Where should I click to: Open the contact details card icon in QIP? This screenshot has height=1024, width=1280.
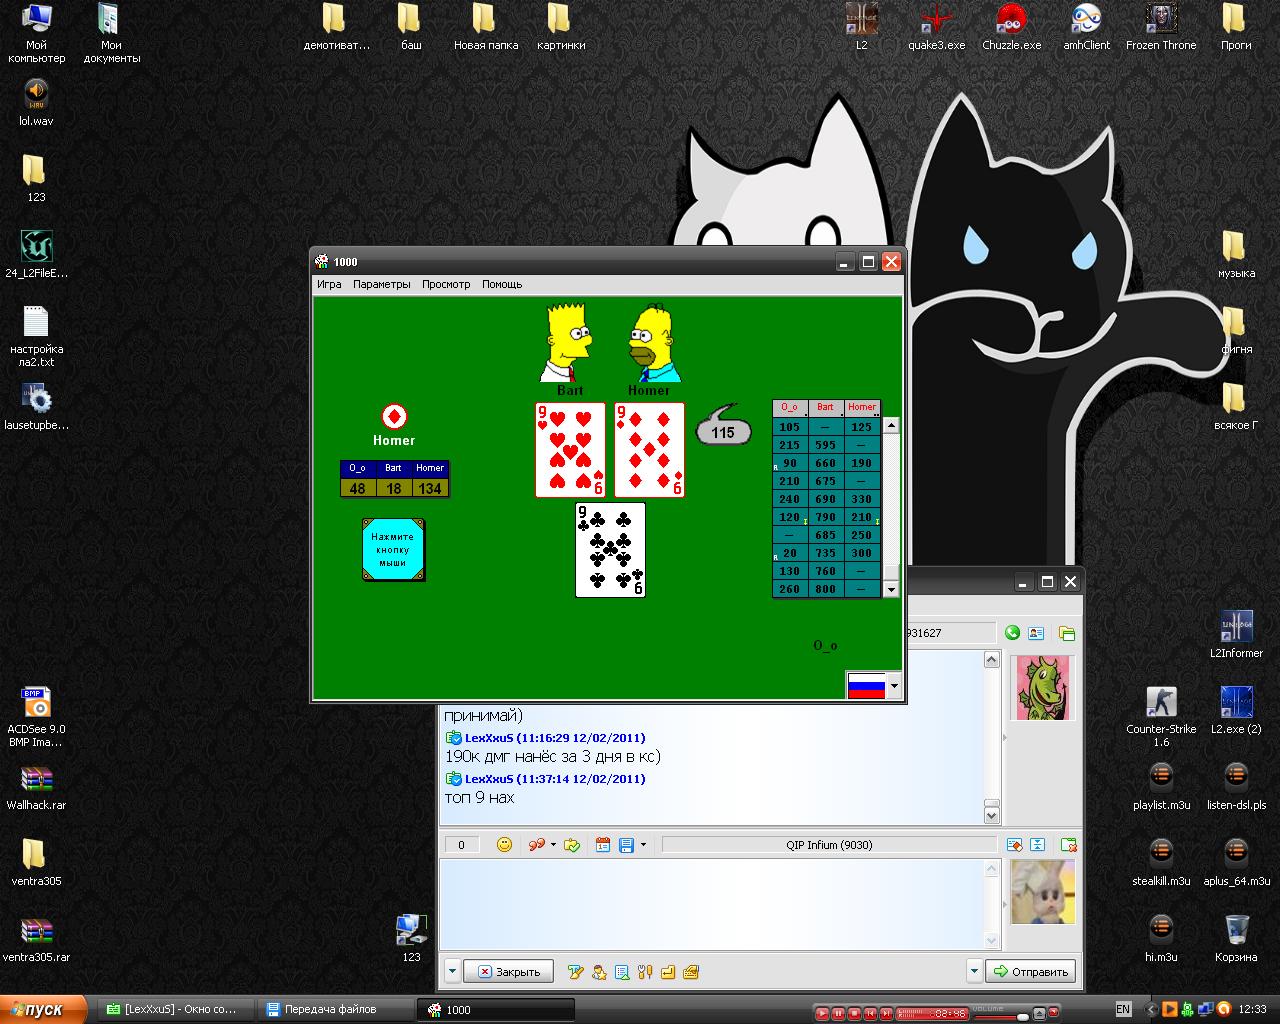(1036, 633)
